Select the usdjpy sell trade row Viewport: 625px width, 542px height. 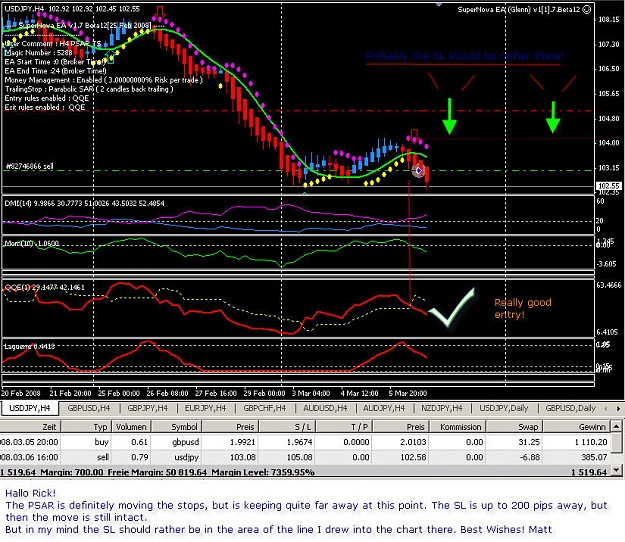tap(305, 457)
